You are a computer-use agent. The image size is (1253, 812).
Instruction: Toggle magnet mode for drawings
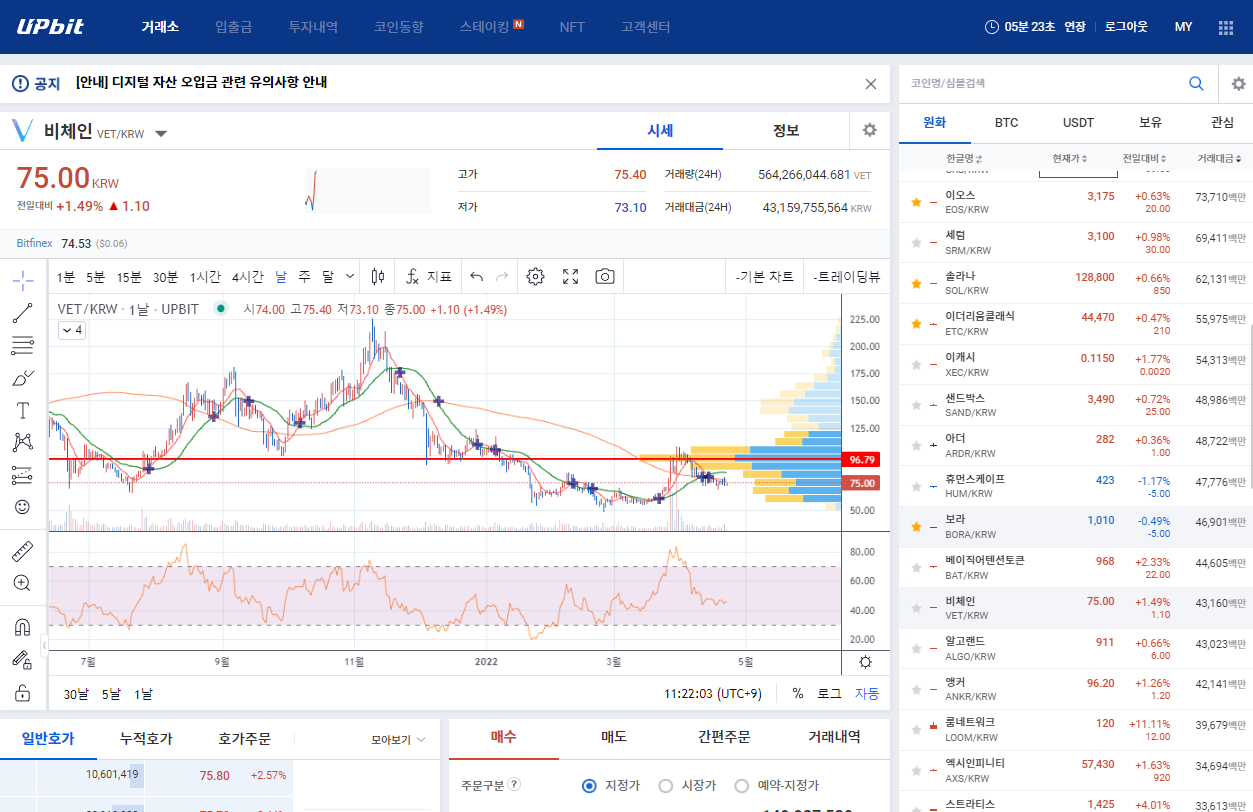click(x=22, y=628)
